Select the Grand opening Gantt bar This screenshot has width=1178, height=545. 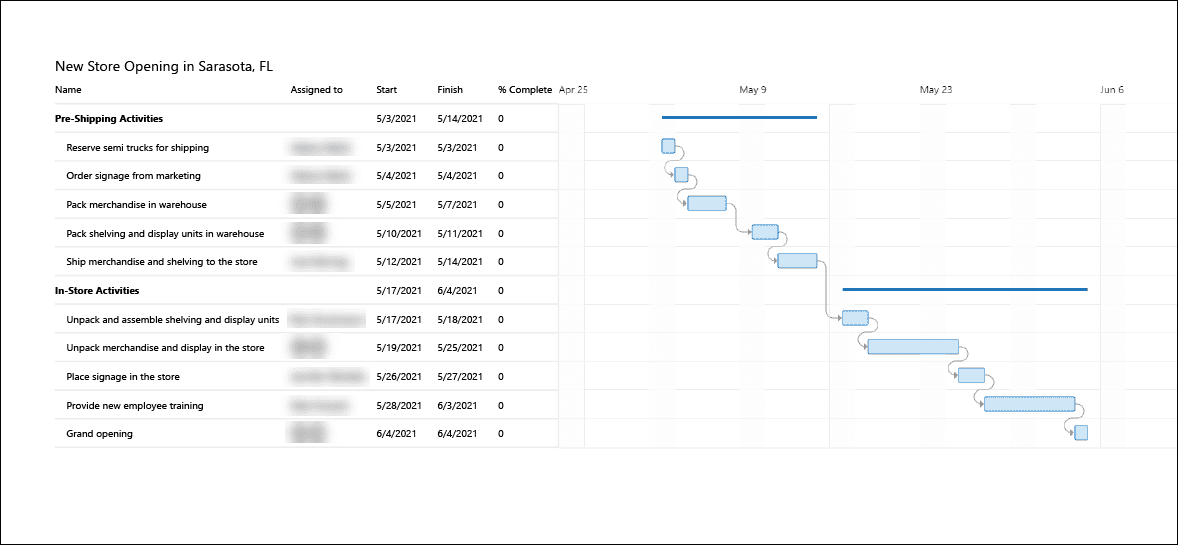pyautogui.click(x=1081, y=432)
